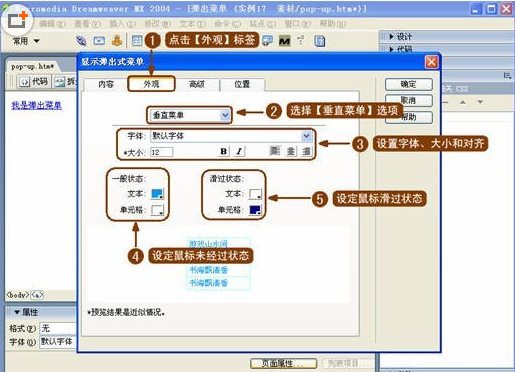Switch to the 高级 tab
Viewport: 515px width, 372px height.
tap(197, 84)
